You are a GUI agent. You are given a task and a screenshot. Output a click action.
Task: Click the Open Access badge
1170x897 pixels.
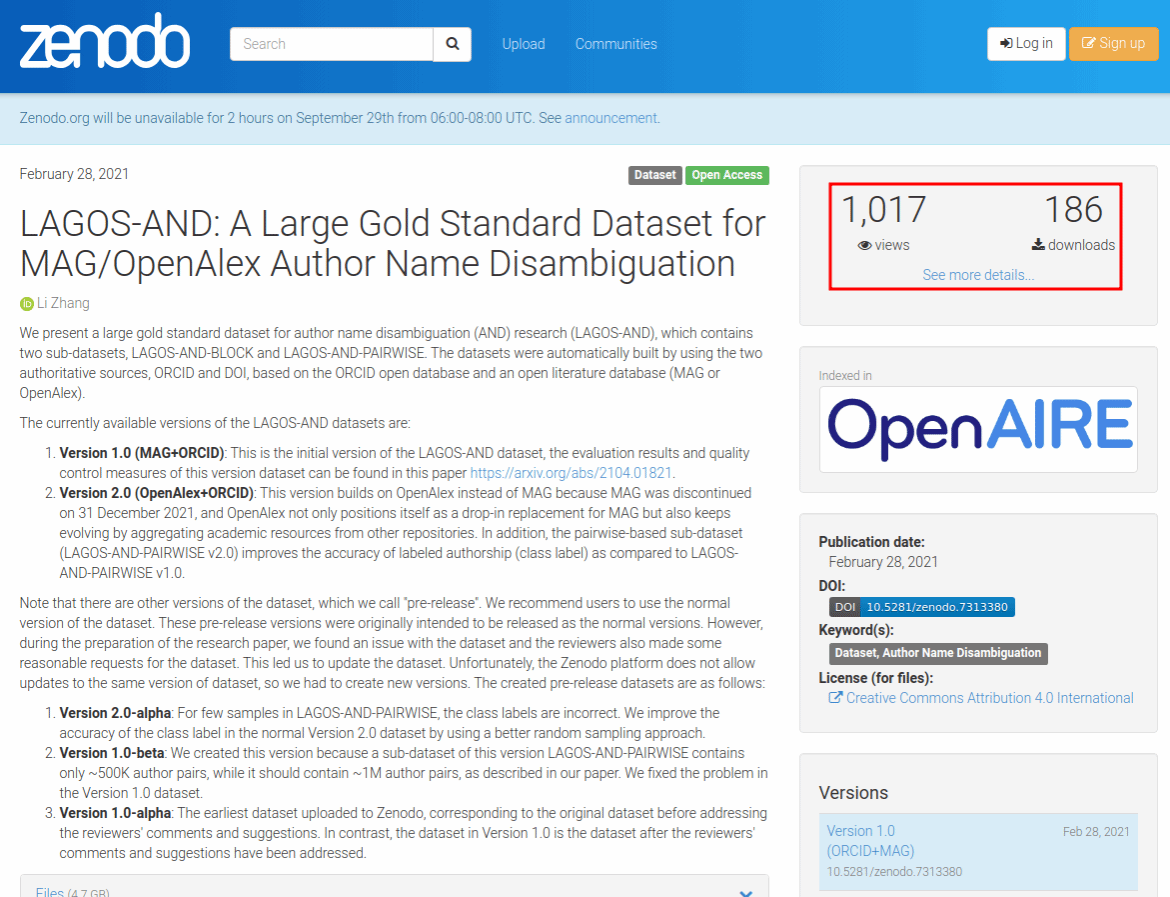pos(727,175)
